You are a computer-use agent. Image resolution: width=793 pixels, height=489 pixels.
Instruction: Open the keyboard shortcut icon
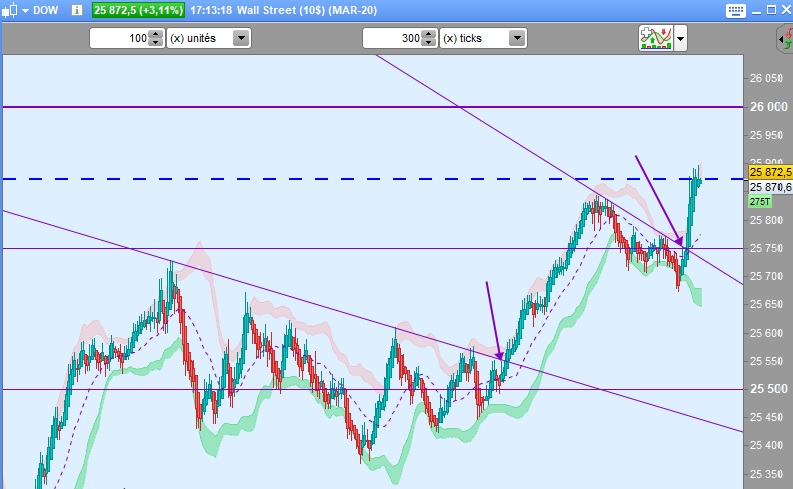click(x=735, y=11)
